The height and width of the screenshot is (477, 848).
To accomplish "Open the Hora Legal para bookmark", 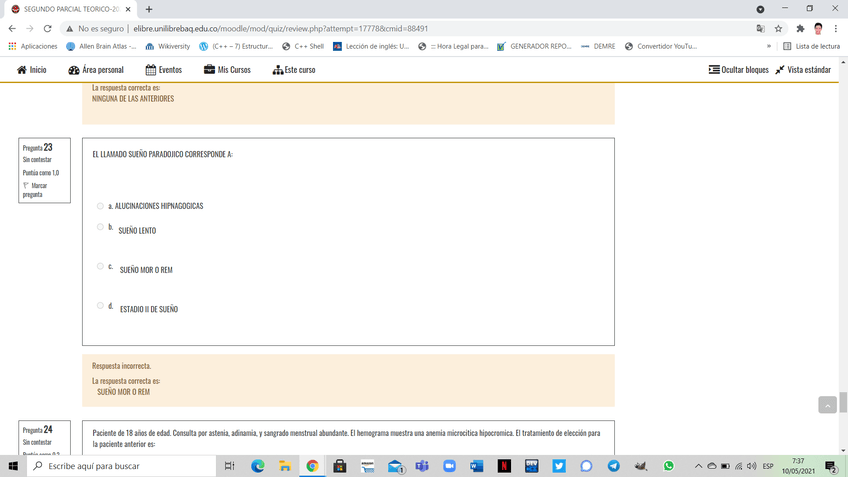I will click(453, 47).
